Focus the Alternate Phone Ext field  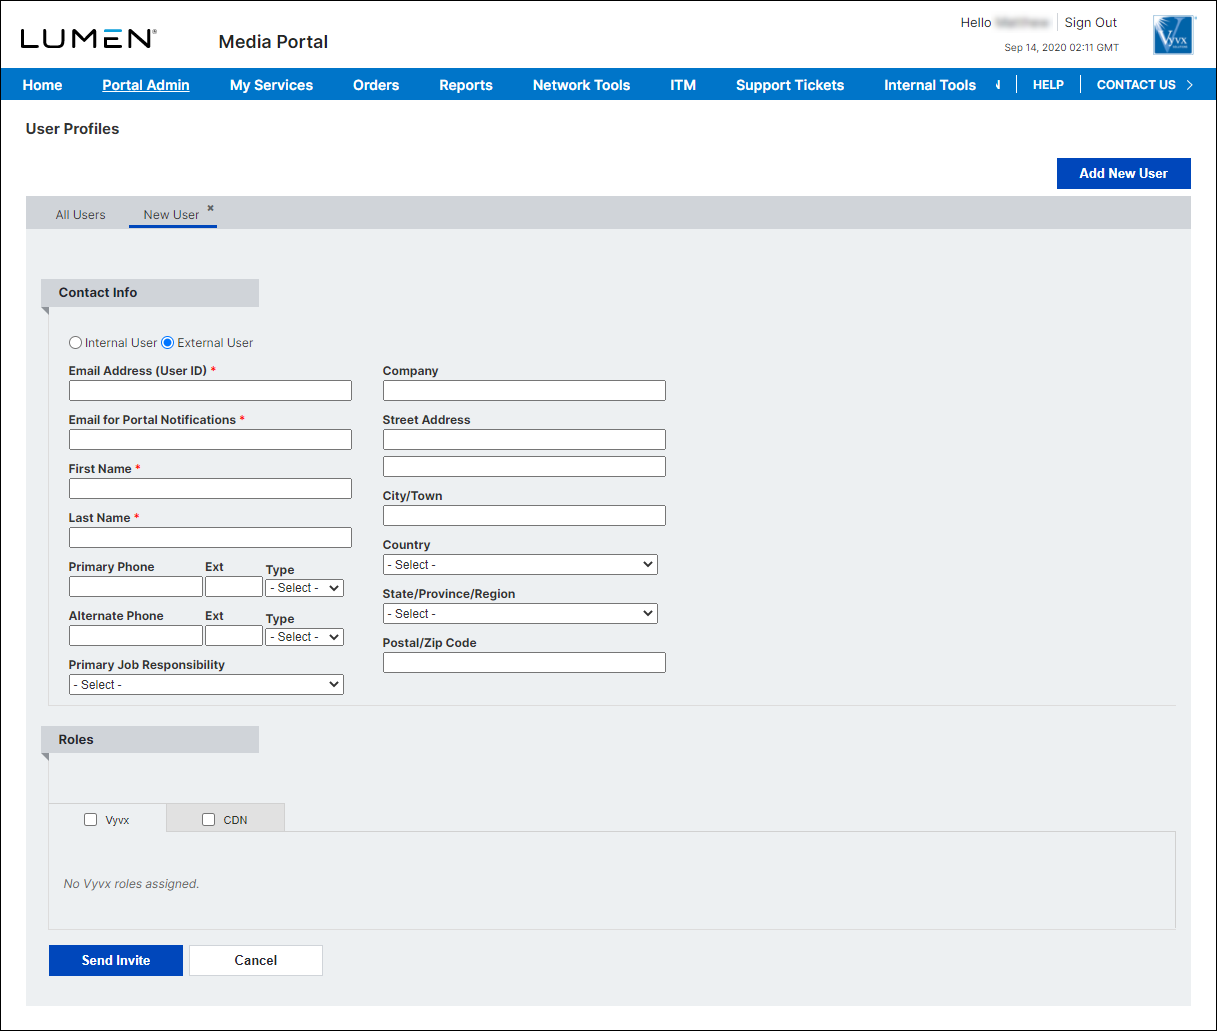tap(234, 636)
